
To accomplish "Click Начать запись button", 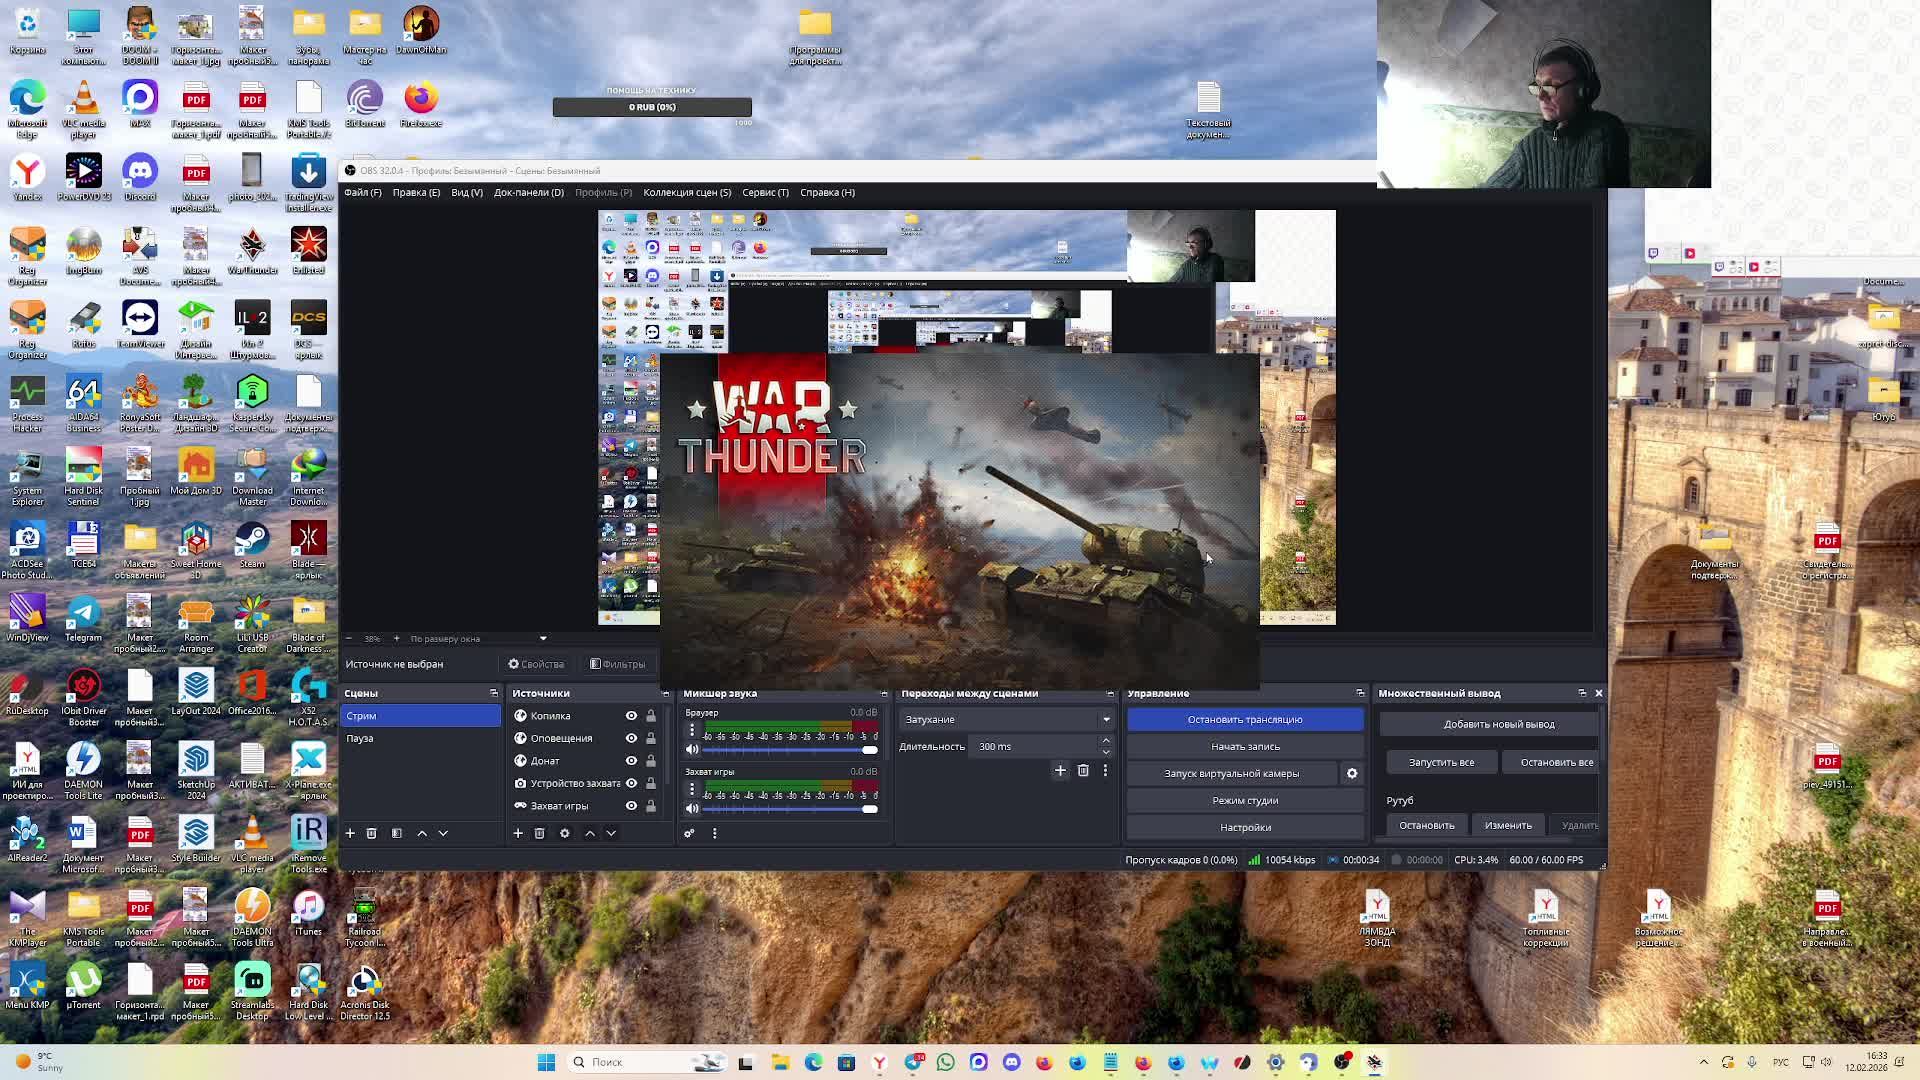I will point(1245,746).
